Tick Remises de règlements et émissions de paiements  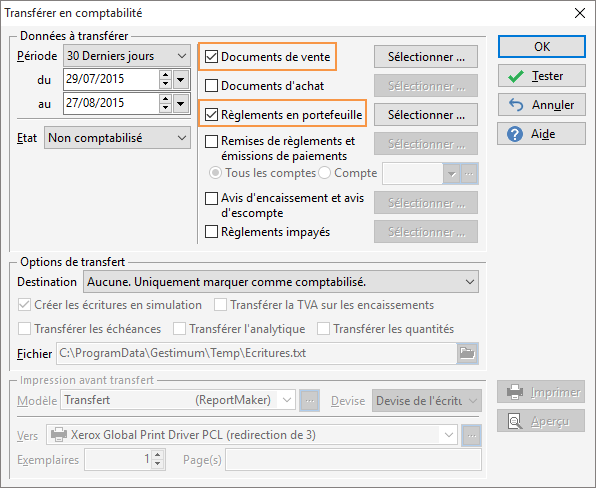211,141
